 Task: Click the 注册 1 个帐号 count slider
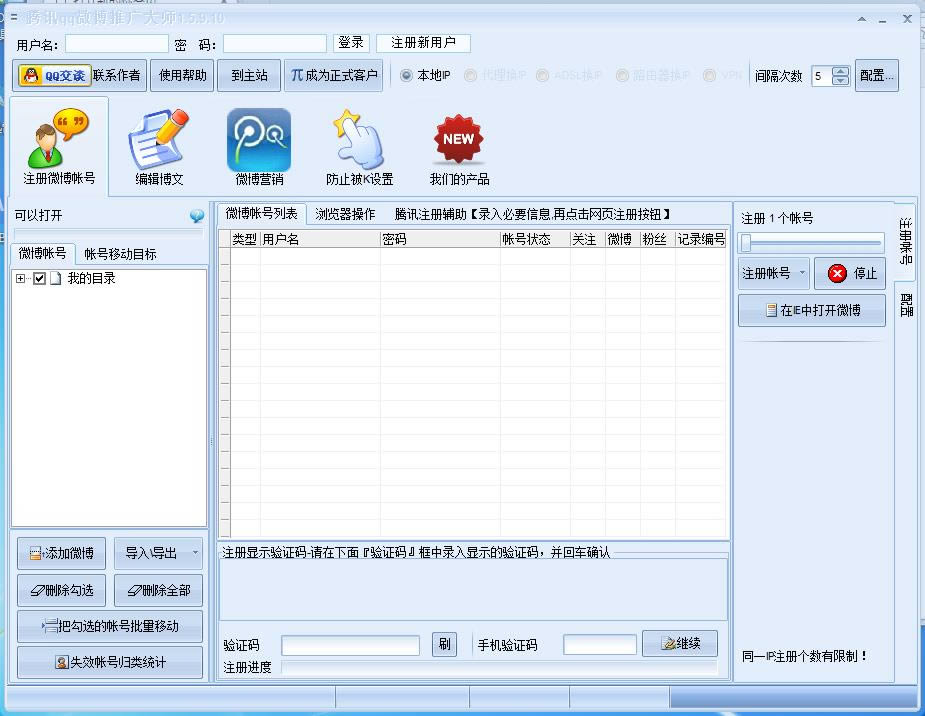pos(812,242)
